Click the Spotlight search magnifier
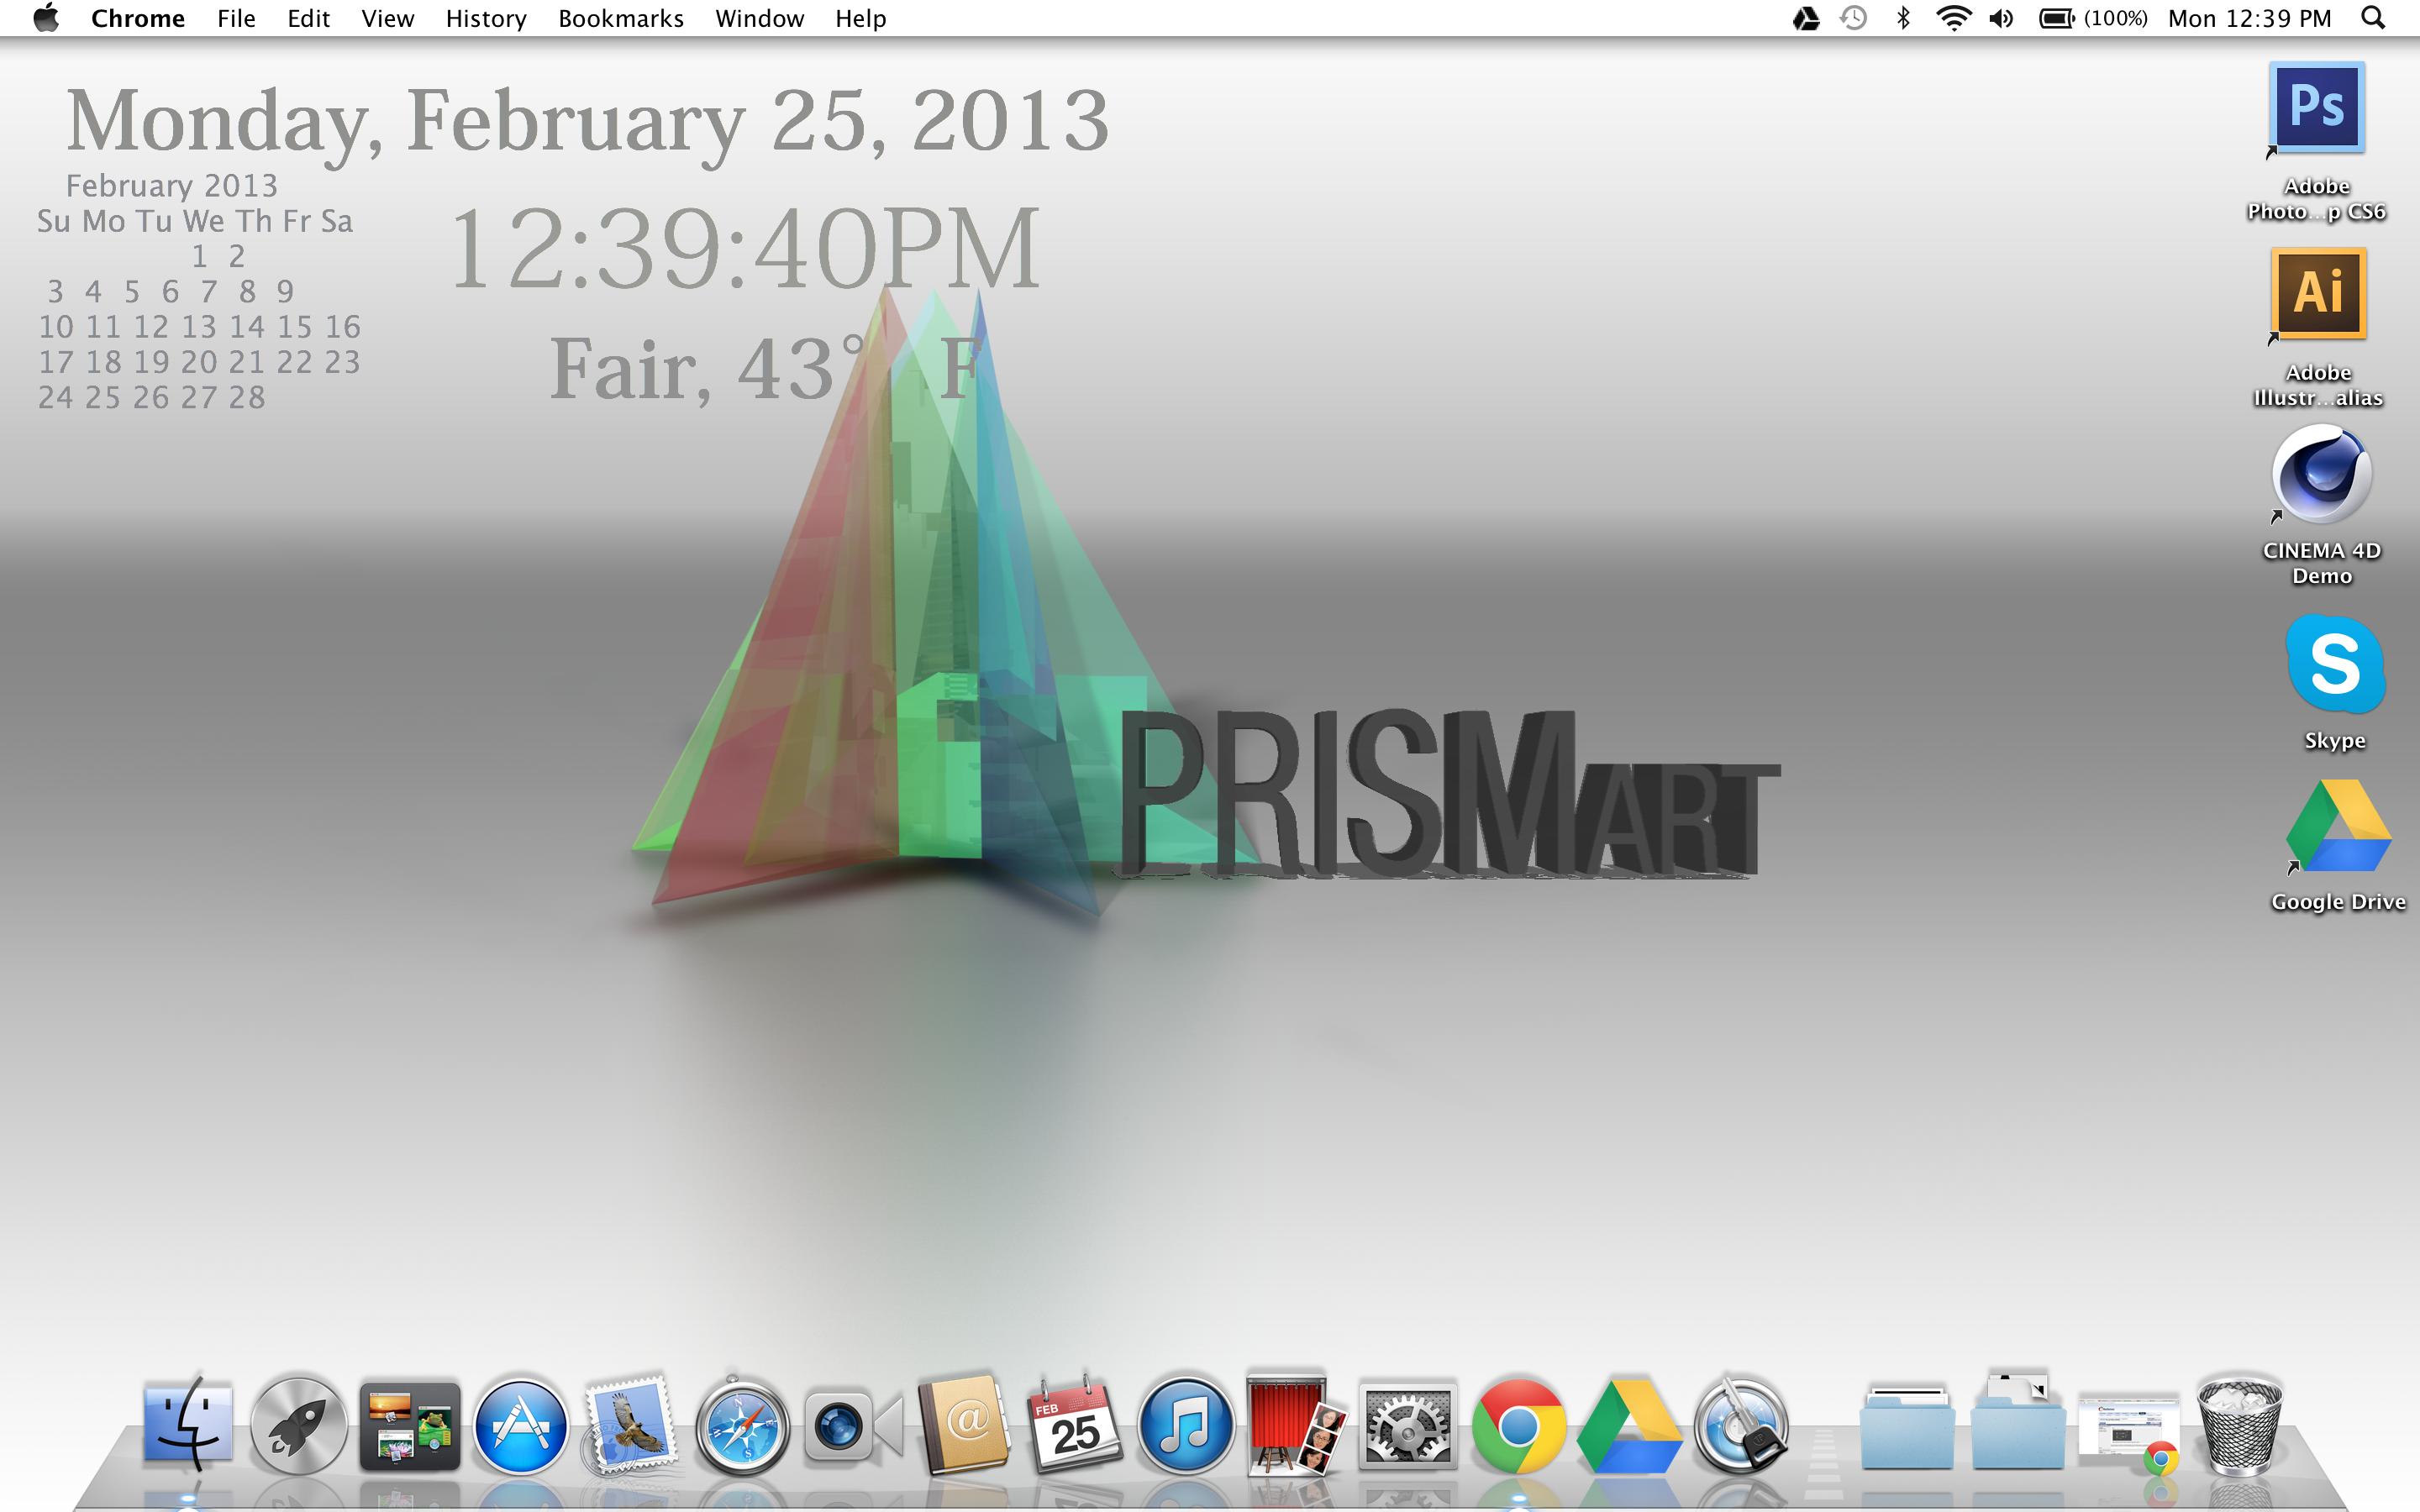 [2373, 18]
